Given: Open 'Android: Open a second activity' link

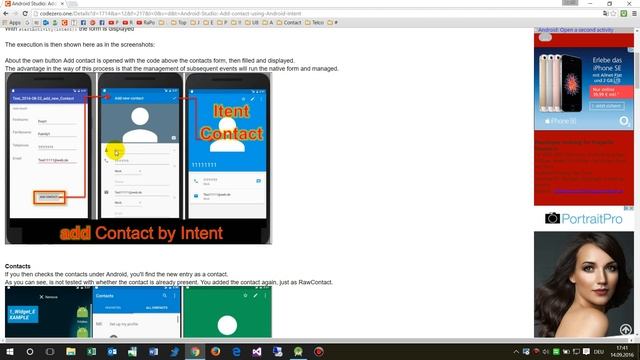Looking at the screenshot, I should [x=576, y=30].
